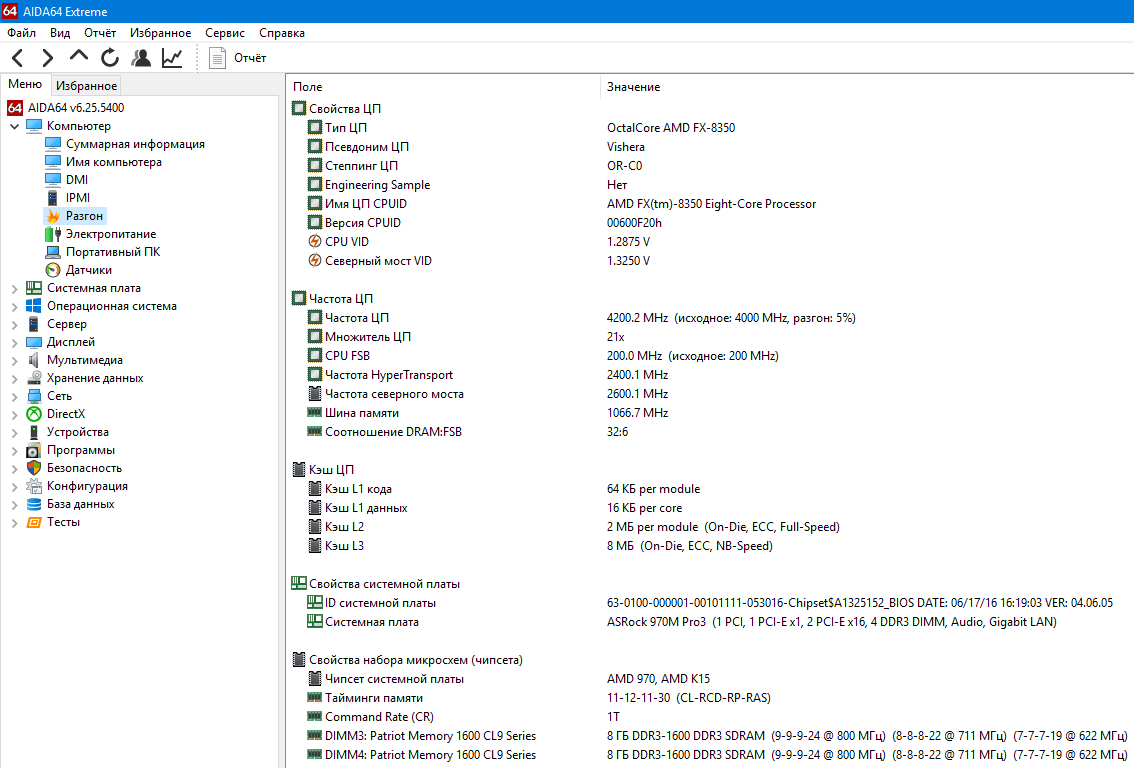Click the Back navigation arrow
Image resolution: width=1134 pixels, height=768 pixels.
18,58
